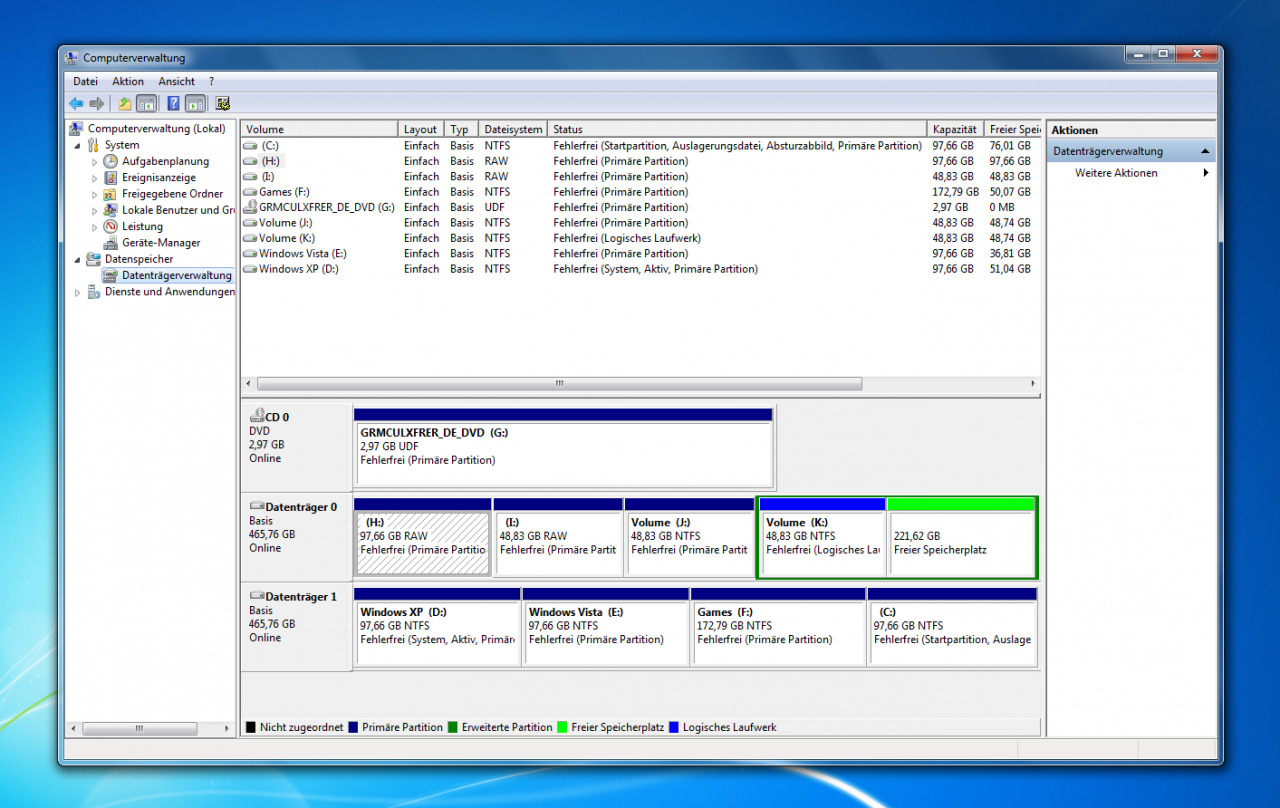Expand the Aufgabenplanung tree node
The image size is (1280, 808).
95,161
